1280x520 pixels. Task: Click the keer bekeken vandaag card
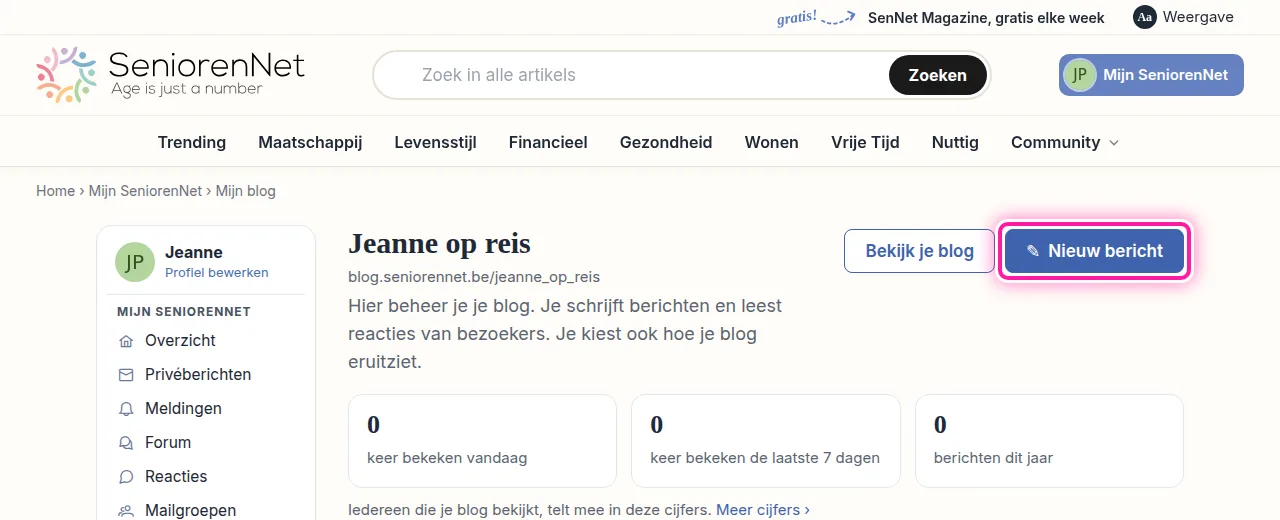[482, 441]
